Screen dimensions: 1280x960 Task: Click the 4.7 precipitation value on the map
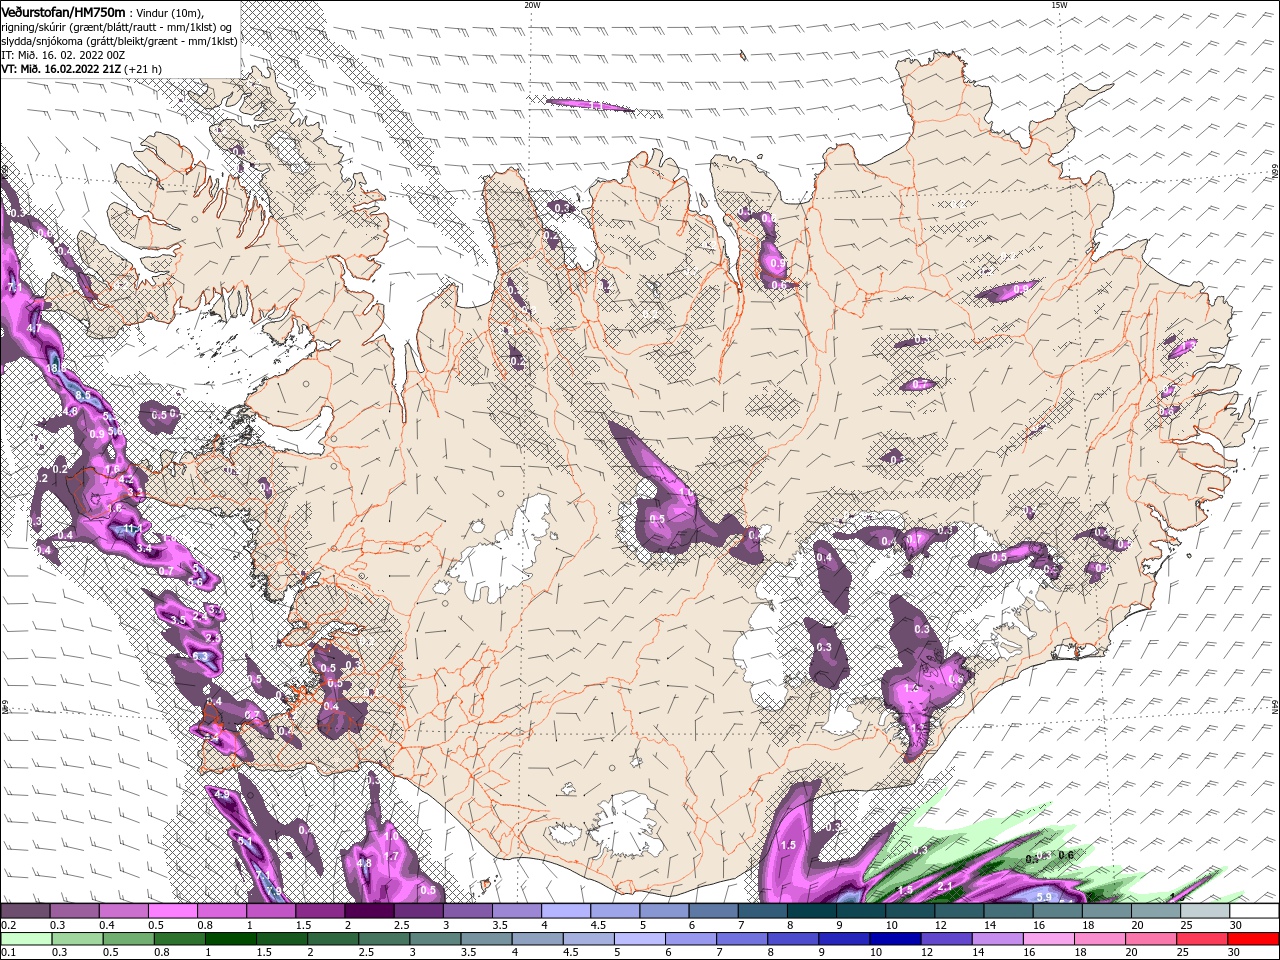coord(34,328)
